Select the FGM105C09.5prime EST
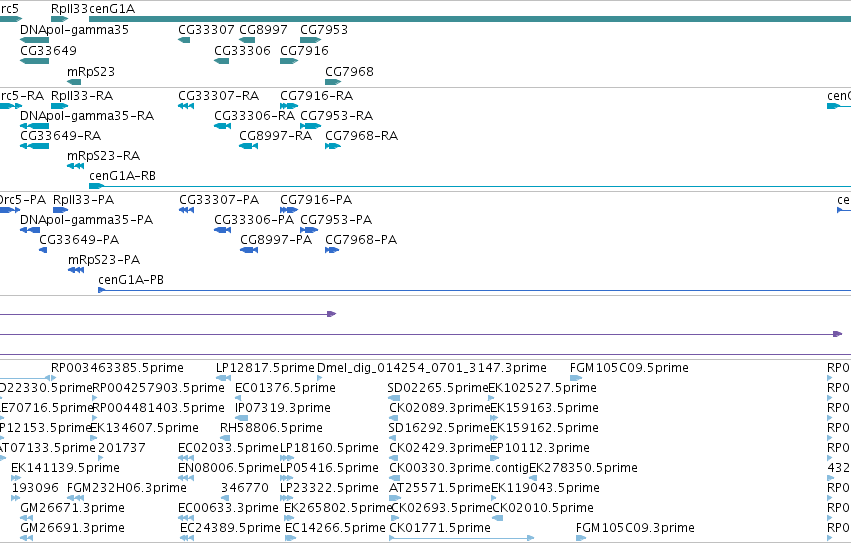The width and height of the screenshot is (851, 543). click(x=576, y=378)
